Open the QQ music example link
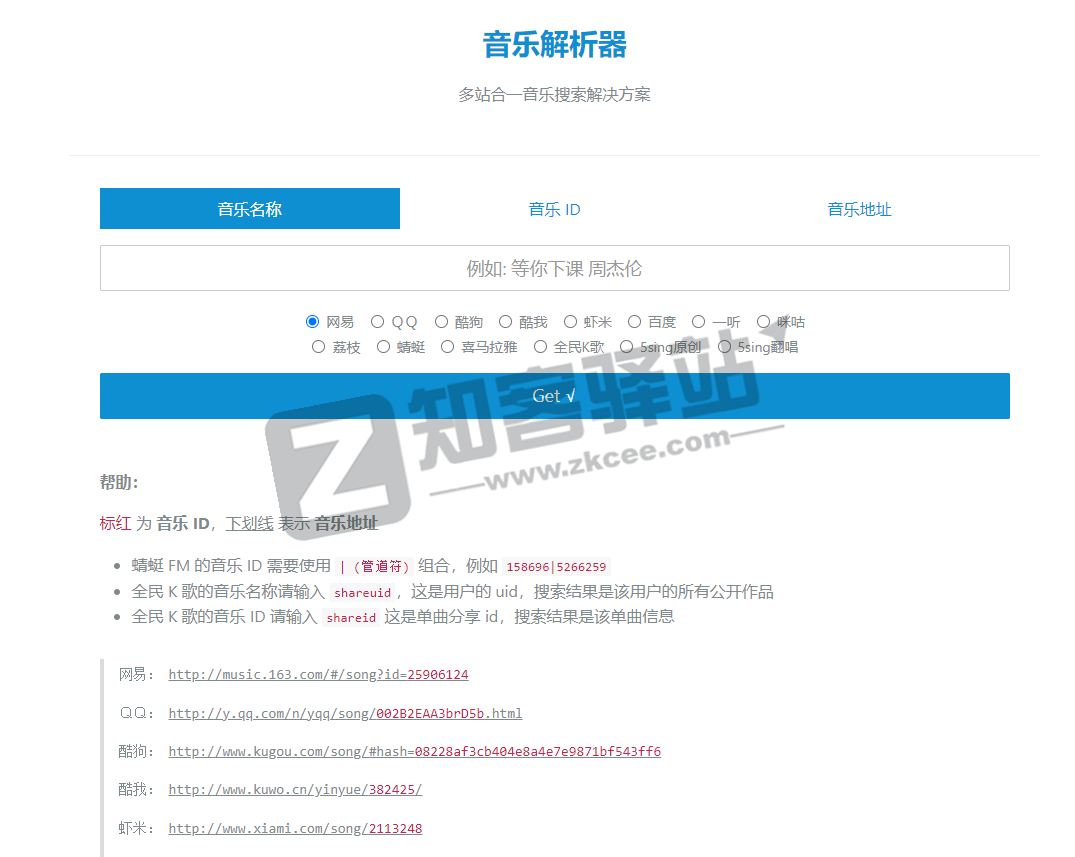The width and height of the screenshot is (1075, 857). pos(346,713)
